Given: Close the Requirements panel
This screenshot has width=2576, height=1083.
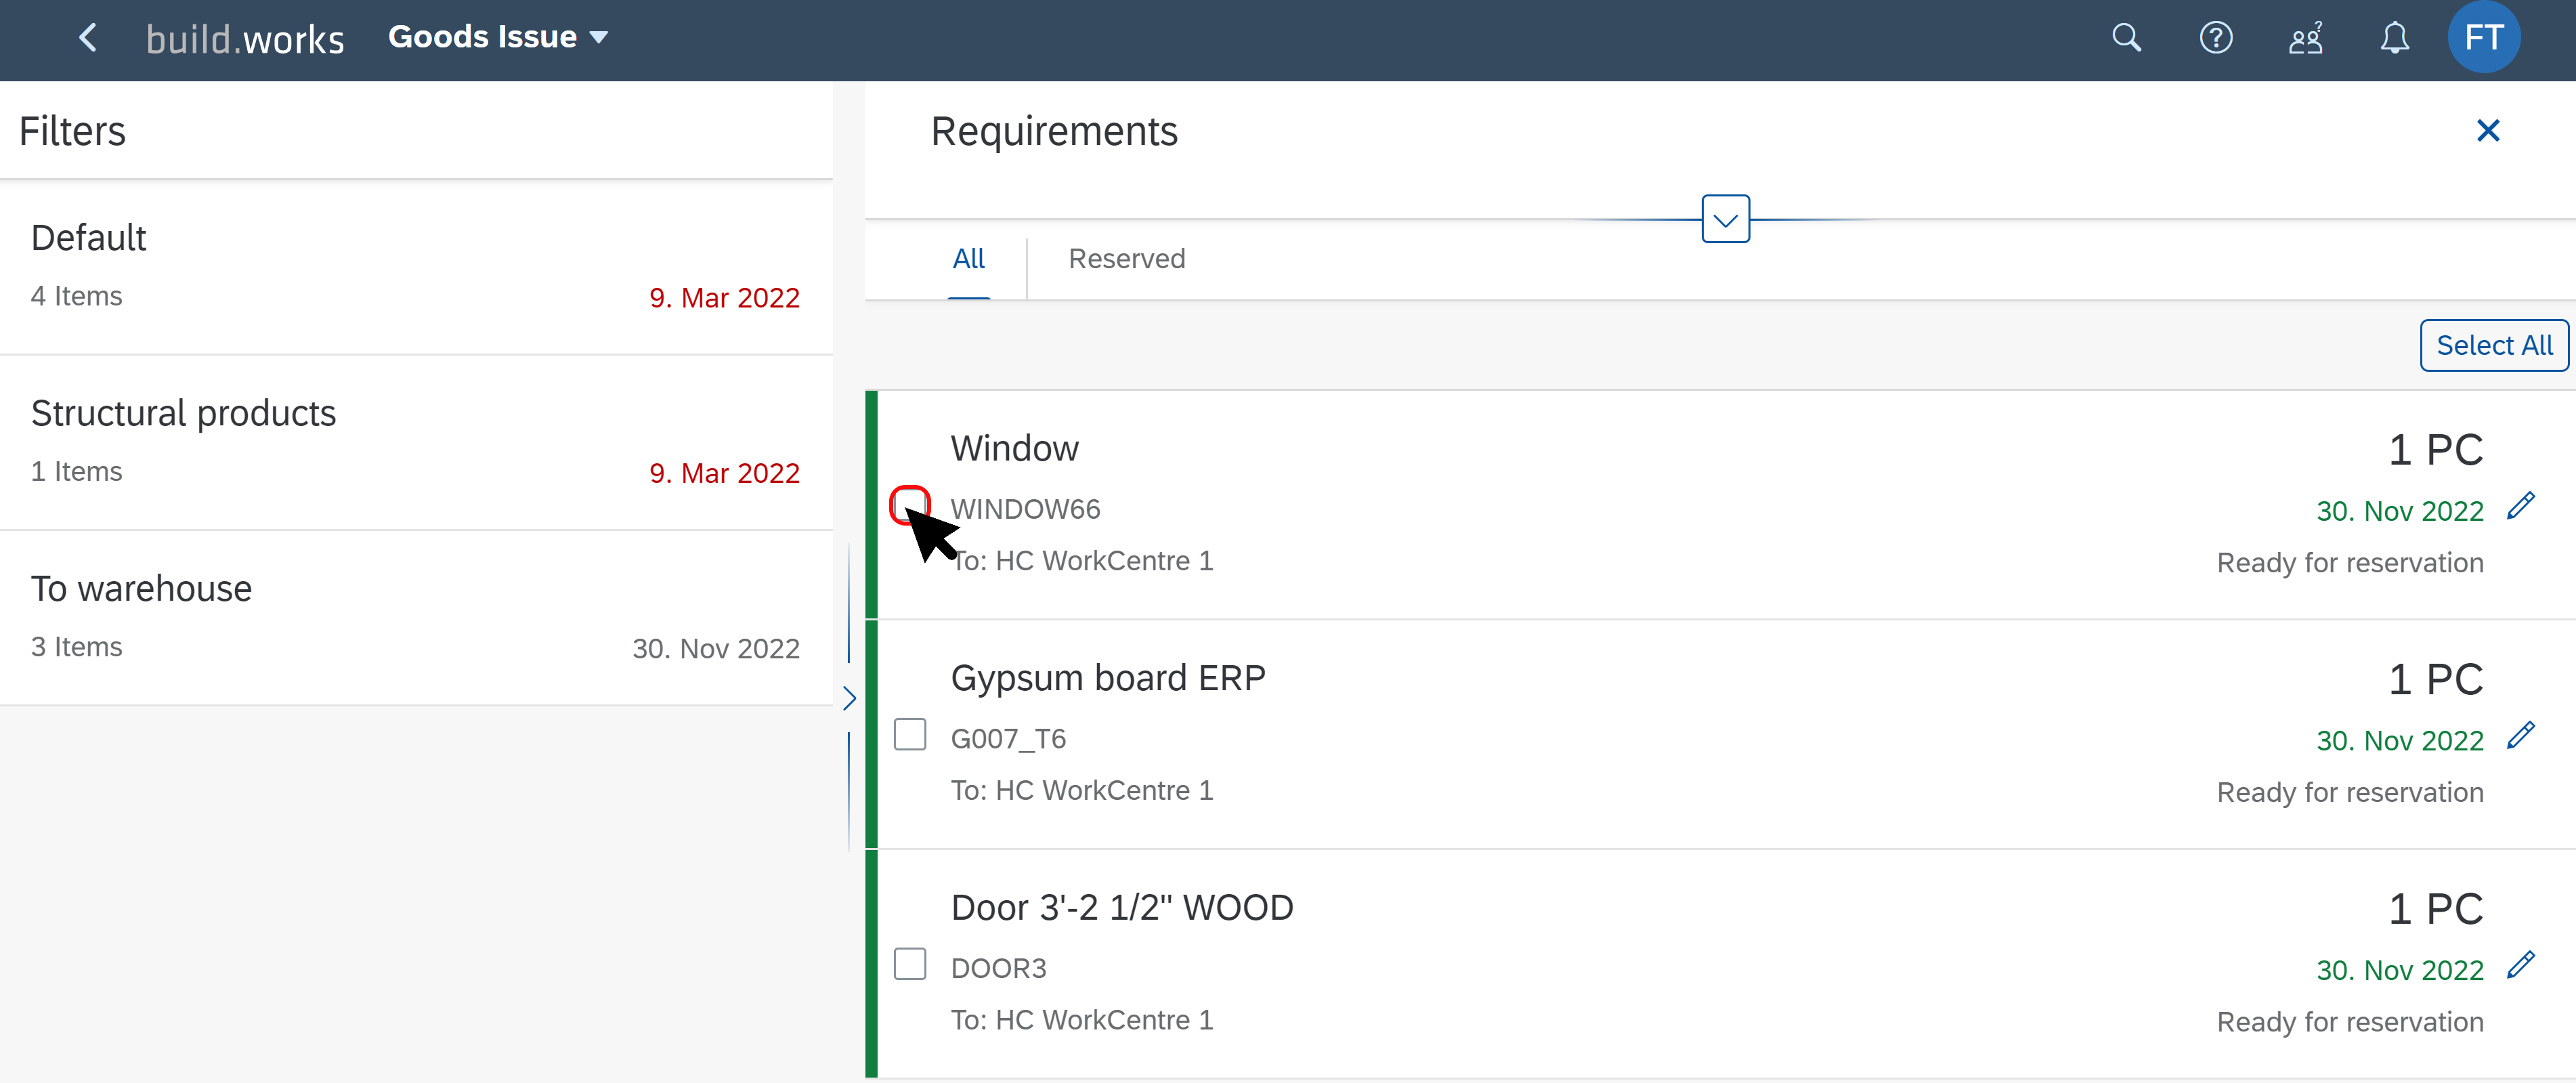Looking at the screenshot, I should [2488, 131].
